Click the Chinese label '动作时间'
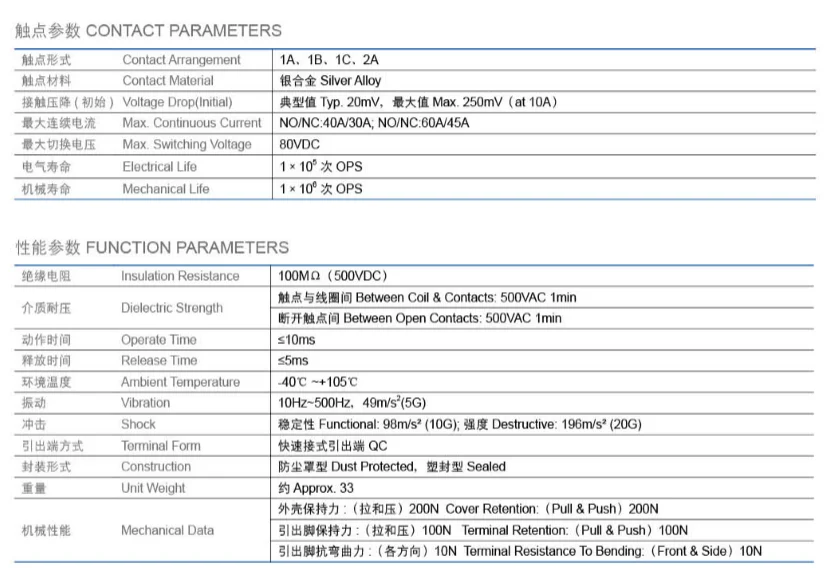 46,340
